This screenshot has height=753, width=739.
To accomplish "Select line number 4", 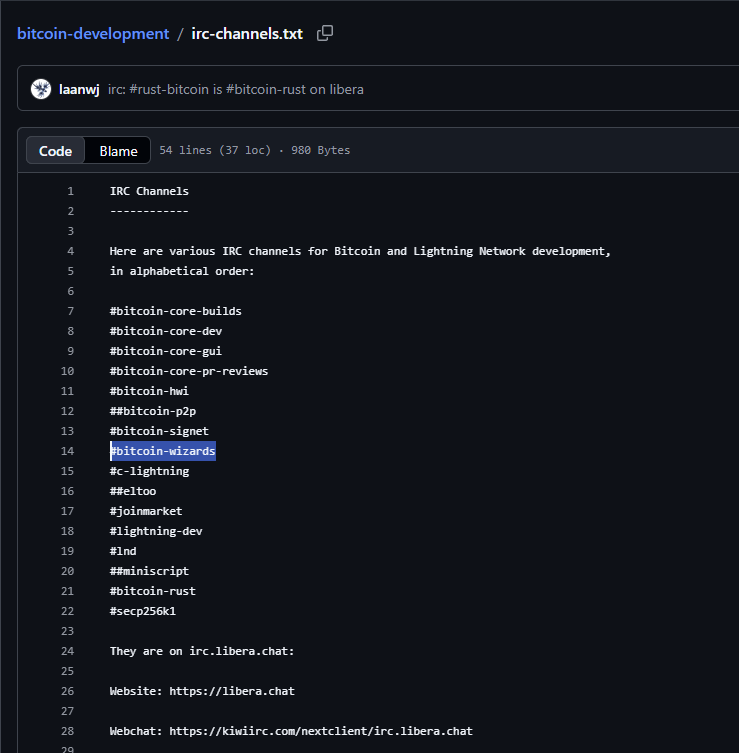I will 71,251.
